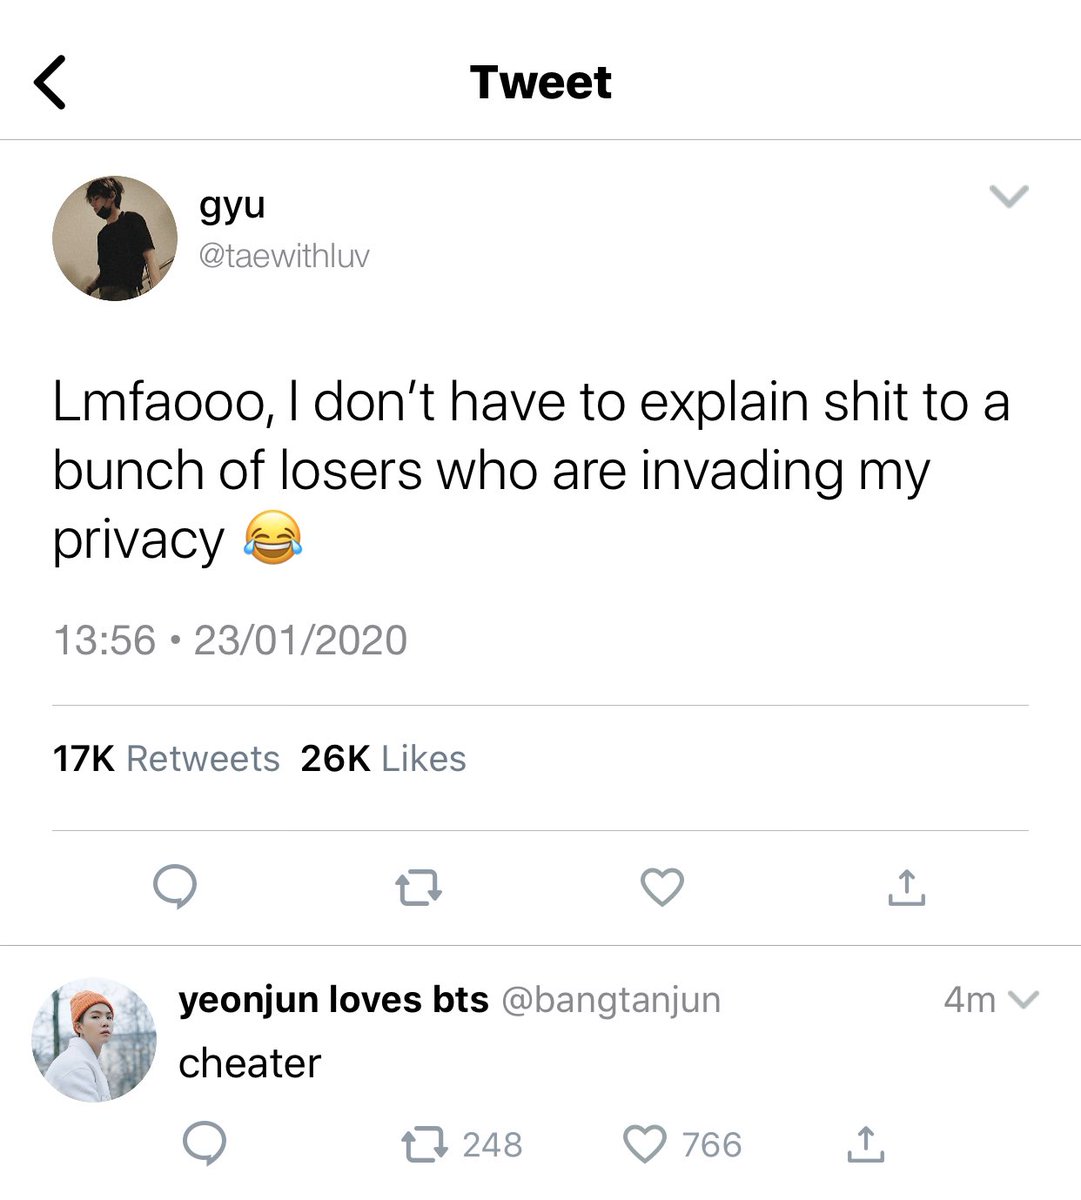Share gyu's tweet via share icon
Image resolution: width=1081 pixels, height=1200 pixels.
906,887
